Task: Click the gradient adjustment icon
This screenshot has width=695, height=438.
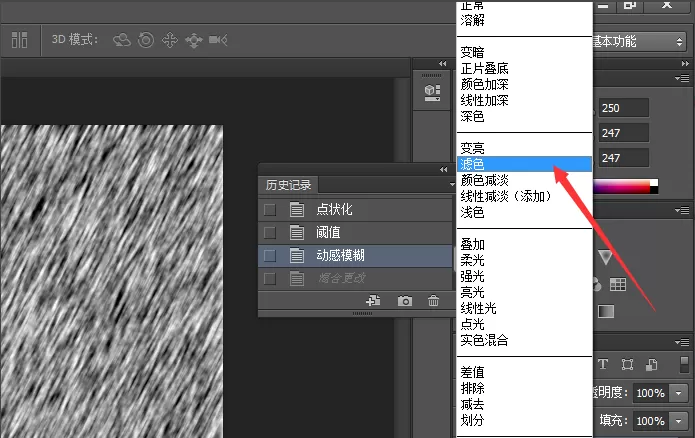Action: pyautogui.click(x=606, y=311)
